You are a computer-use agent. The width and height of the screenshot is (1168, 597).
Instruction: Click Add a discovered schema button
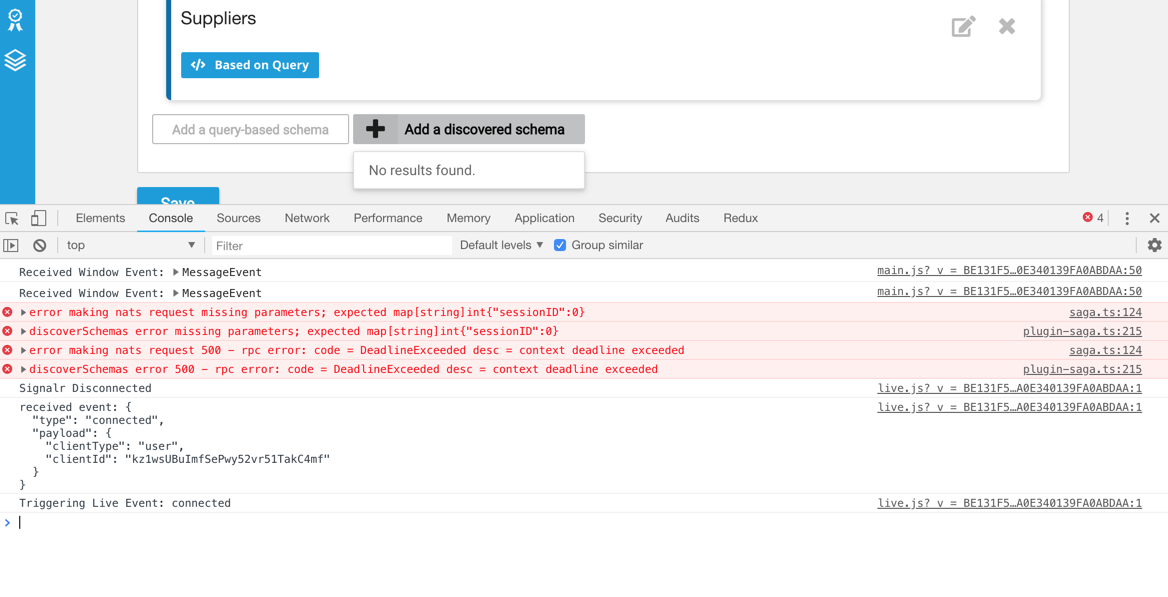[469, 129]
